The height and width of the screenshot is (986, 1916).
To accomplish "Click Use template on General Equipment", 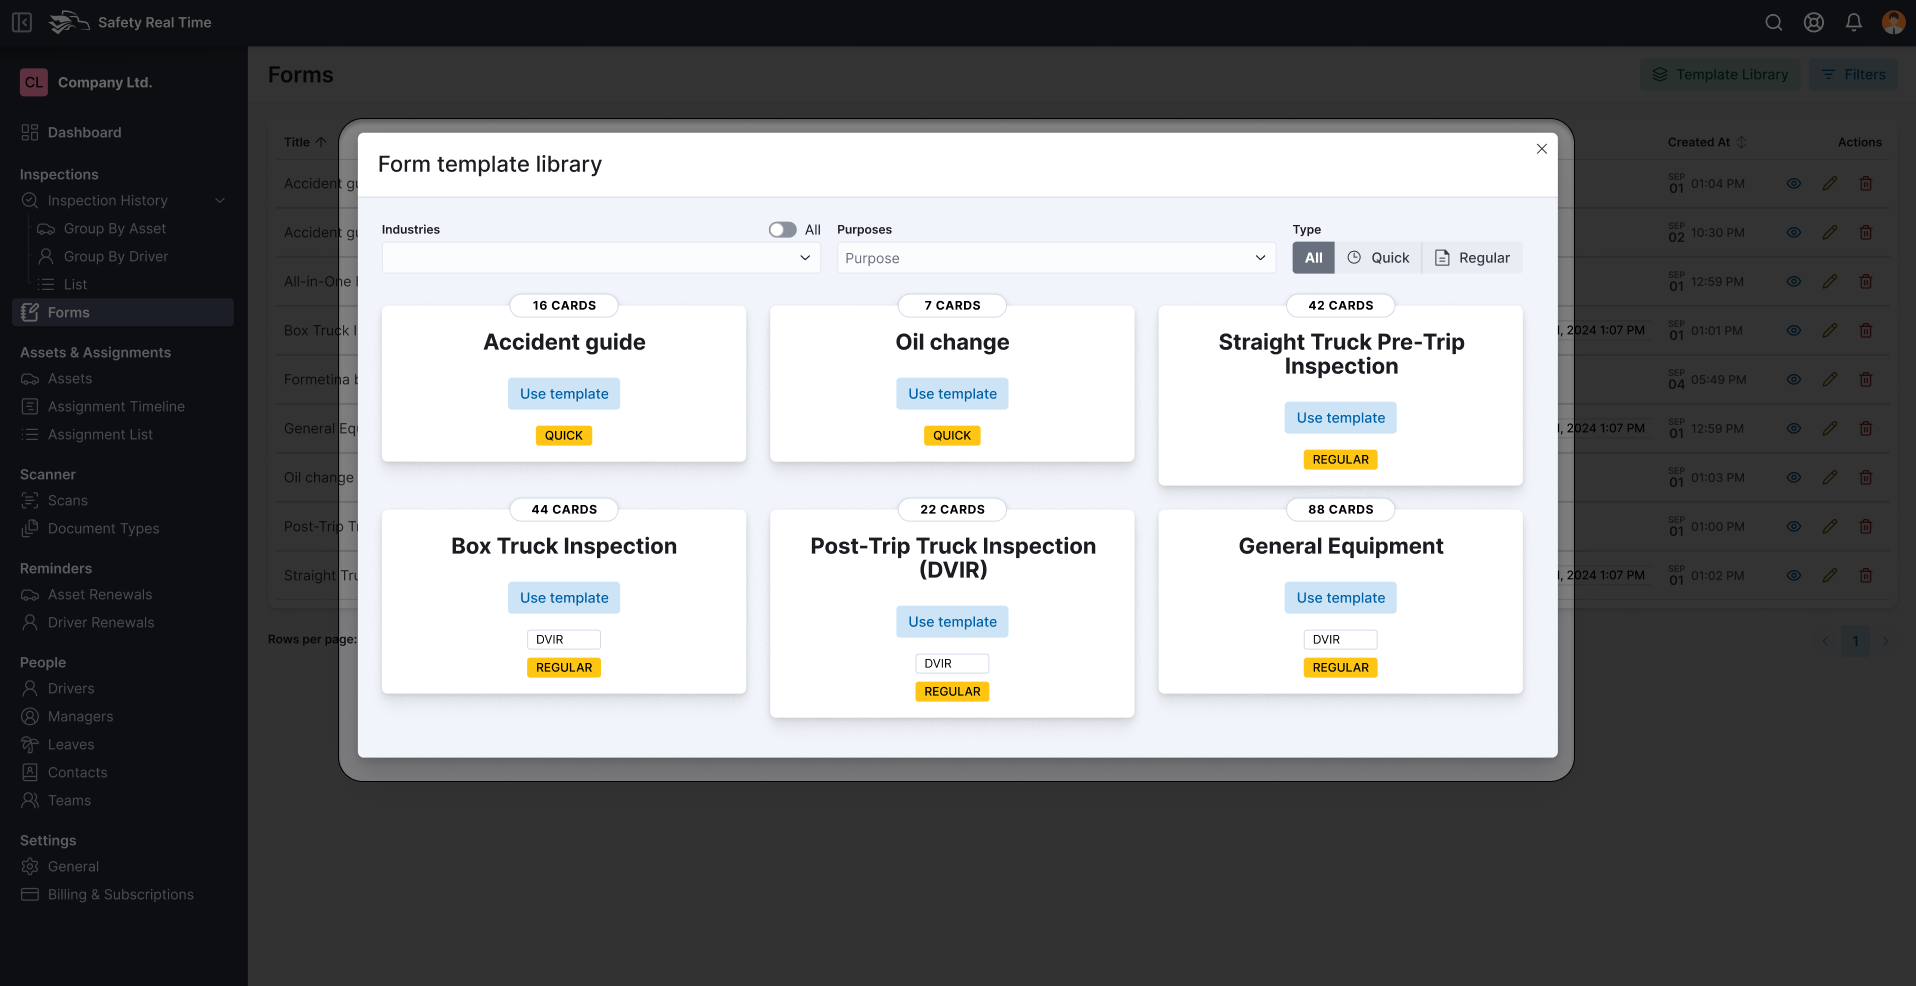I will [1340, 597].
